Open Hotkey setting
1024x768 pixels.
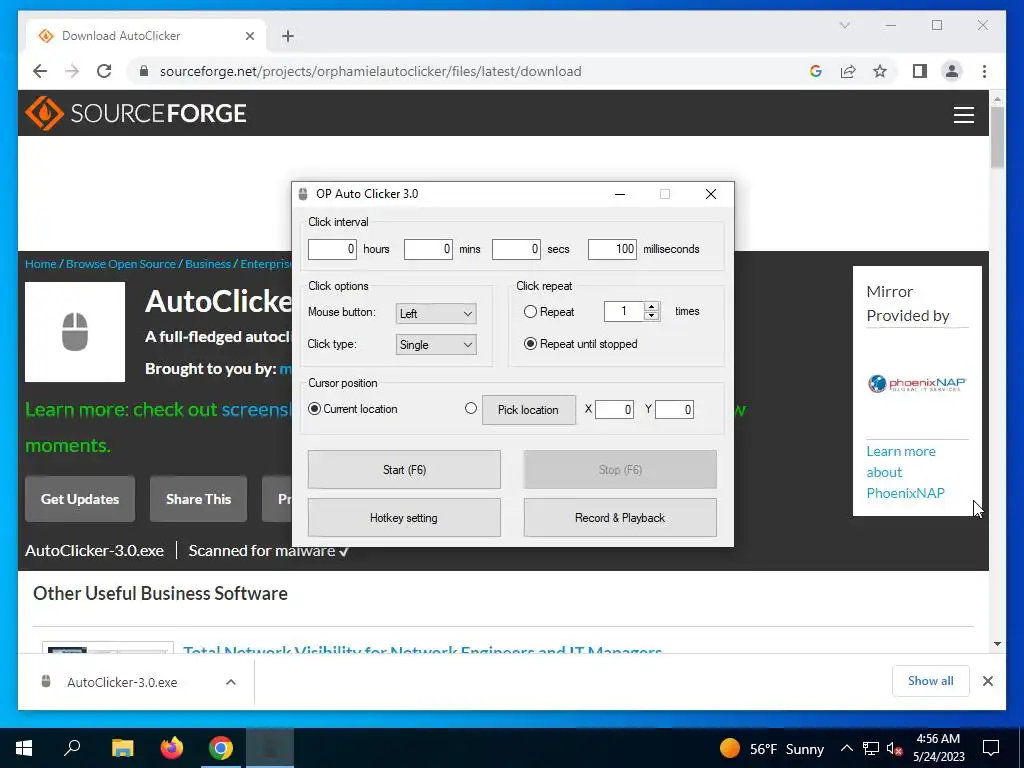click(404, 518)
